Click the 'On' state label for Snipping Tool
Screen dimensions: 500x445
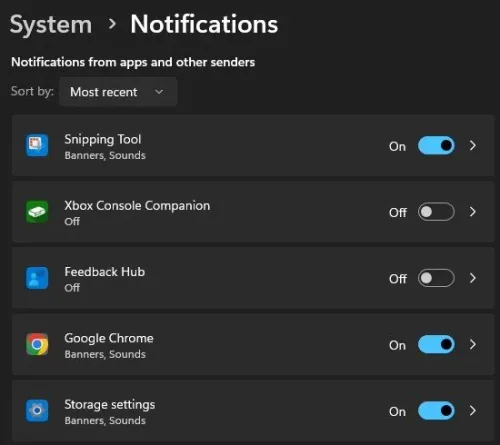(x=397, y=146)
